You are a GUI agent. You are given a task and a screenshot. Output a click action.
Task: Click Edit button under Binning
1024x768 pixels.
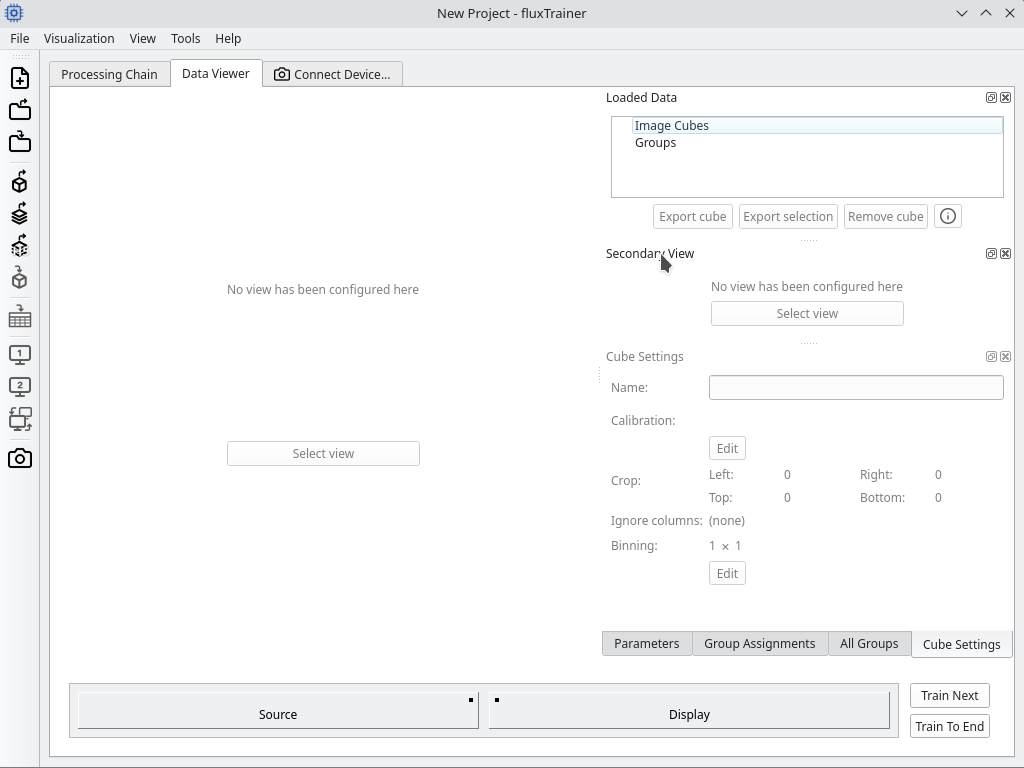click(x=727, y=573)
